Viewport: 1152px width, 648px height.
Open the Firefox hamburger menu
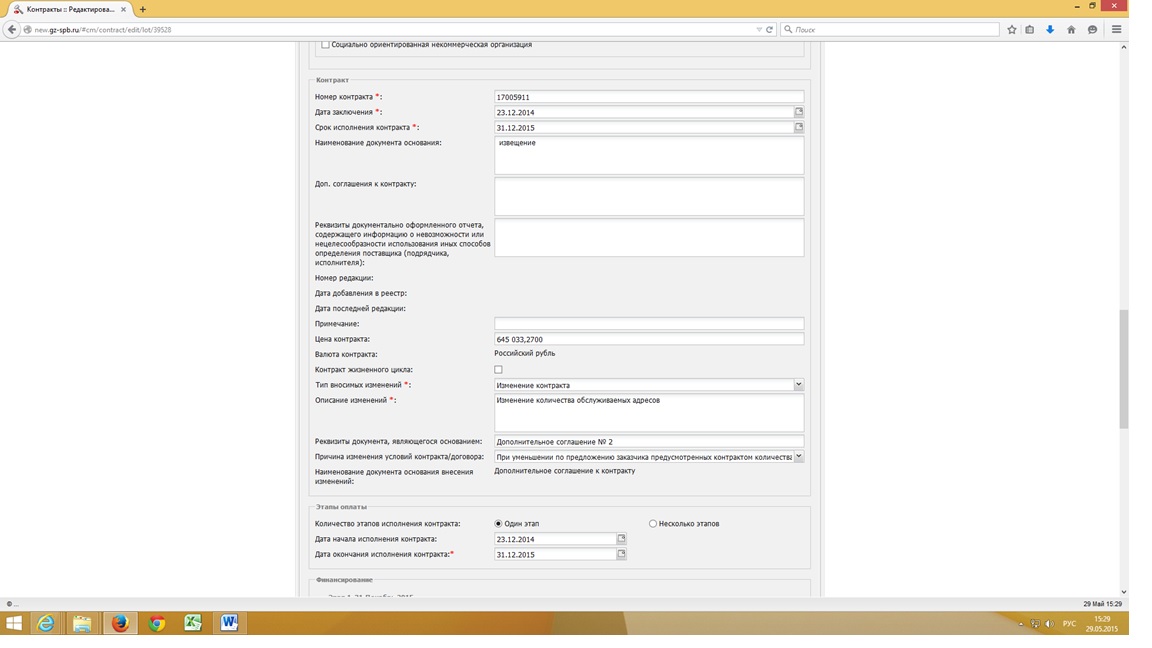pos(1117,29)
